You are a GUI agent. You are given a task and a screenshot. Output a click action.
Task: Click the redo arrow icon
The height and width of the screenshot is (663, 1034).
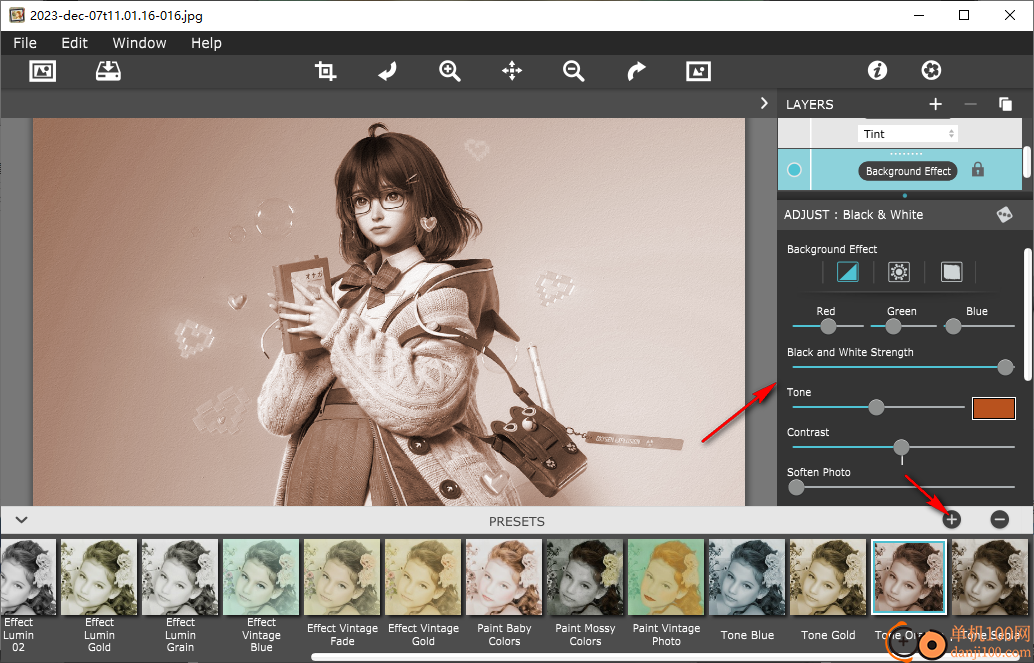click(x=636, y=71)
